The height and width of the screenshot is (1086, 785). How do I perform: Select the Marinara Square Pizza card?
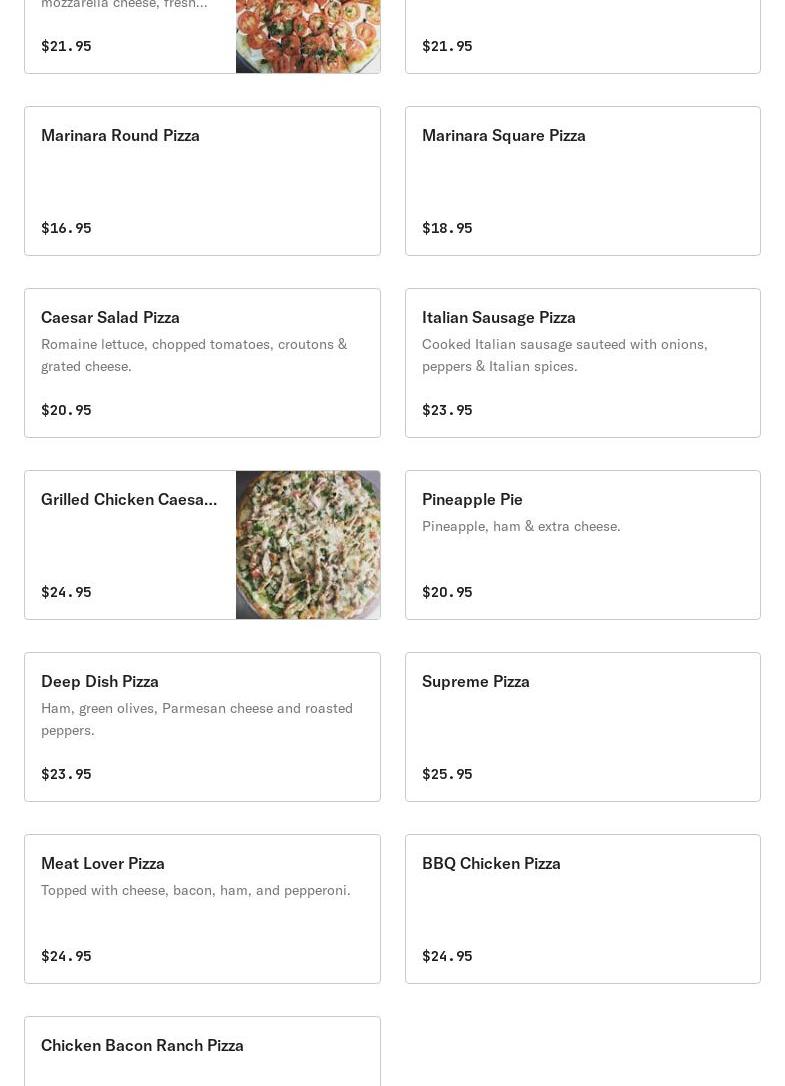(582, 181)
